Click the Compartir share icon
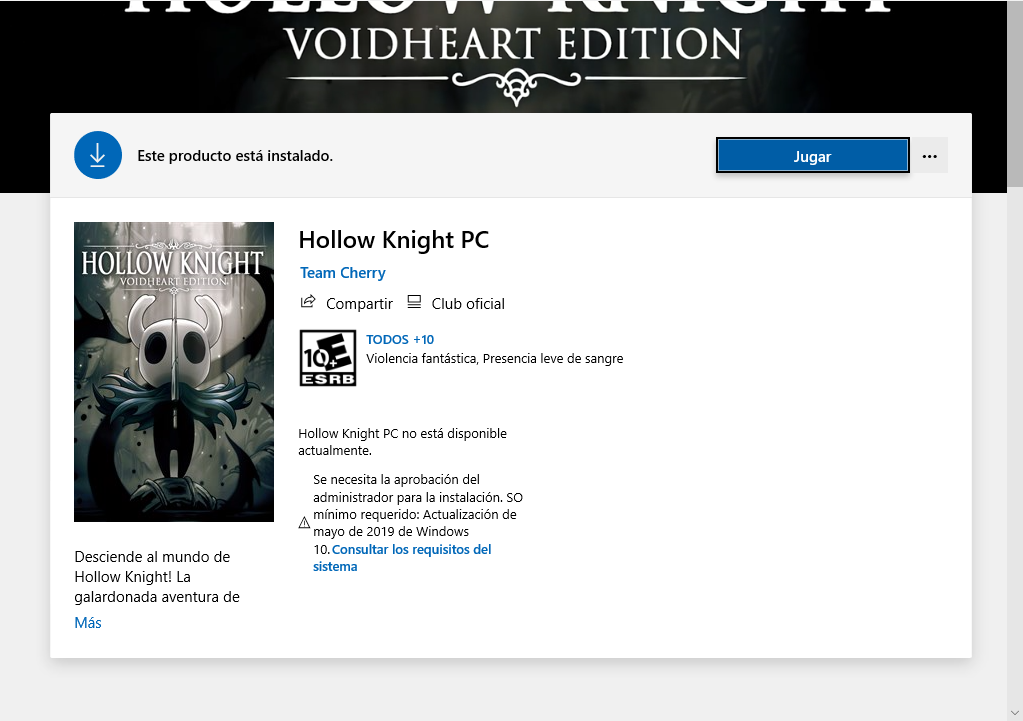 [x=308, y=302]
